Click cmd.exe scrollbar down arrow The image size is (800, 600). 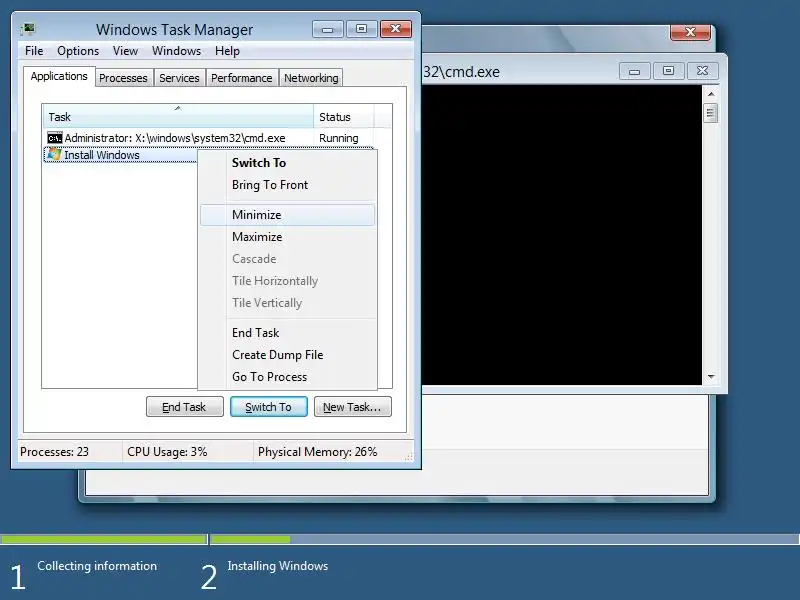(711, 377)
